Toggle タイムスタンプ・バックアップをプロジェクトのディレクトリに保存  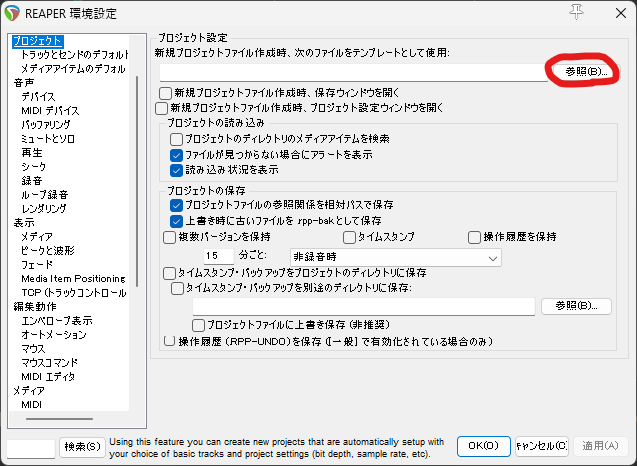169,273
